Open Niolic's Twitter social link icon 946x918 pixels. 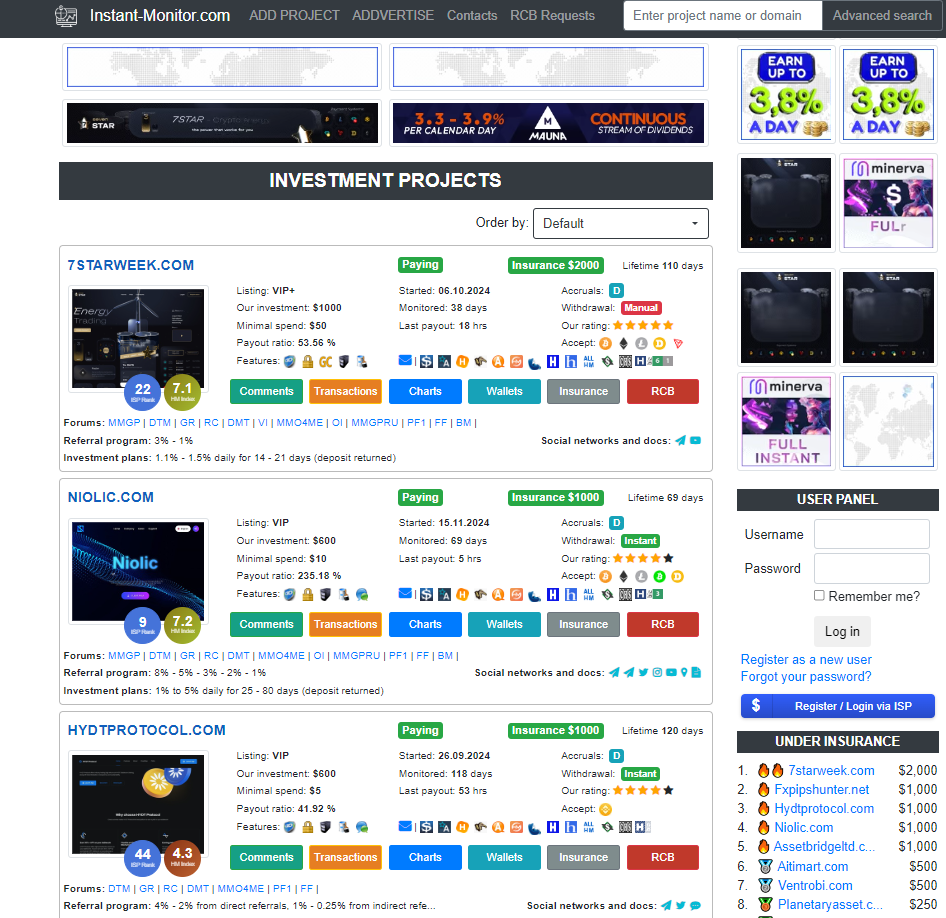[643, 673]
